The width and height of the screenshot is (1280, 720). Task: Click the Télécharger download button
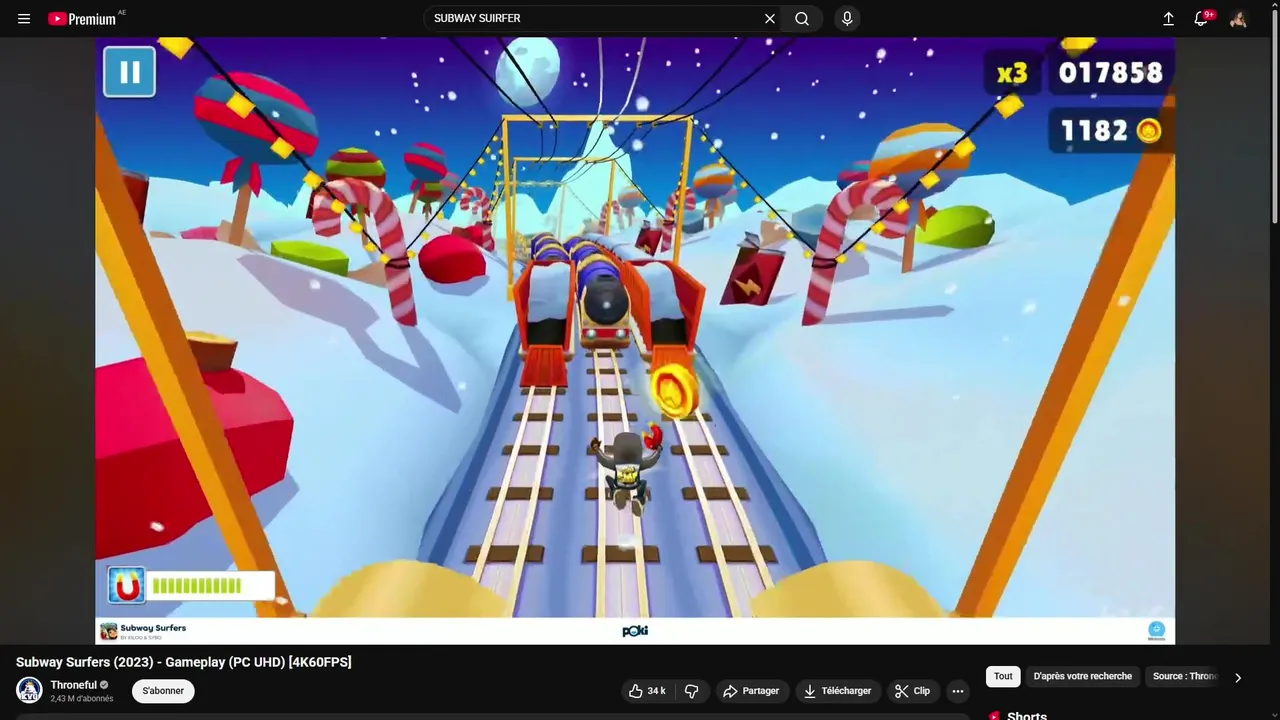tap(837, 691)
